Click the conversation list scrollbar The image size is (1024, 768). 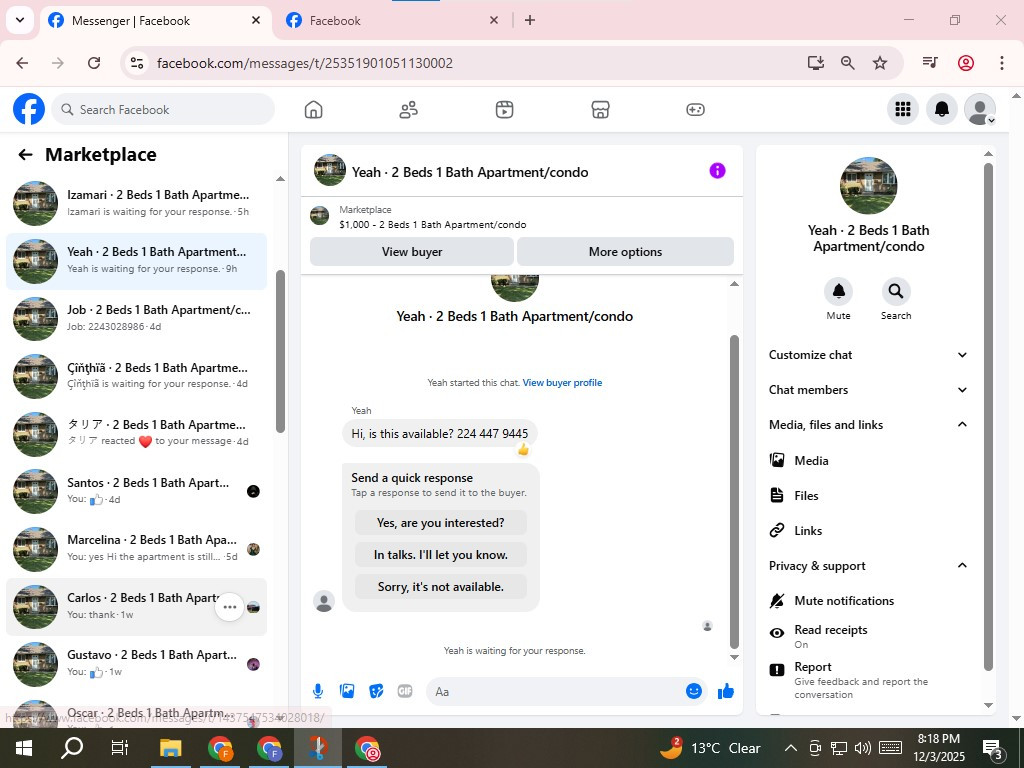(280, 351)
